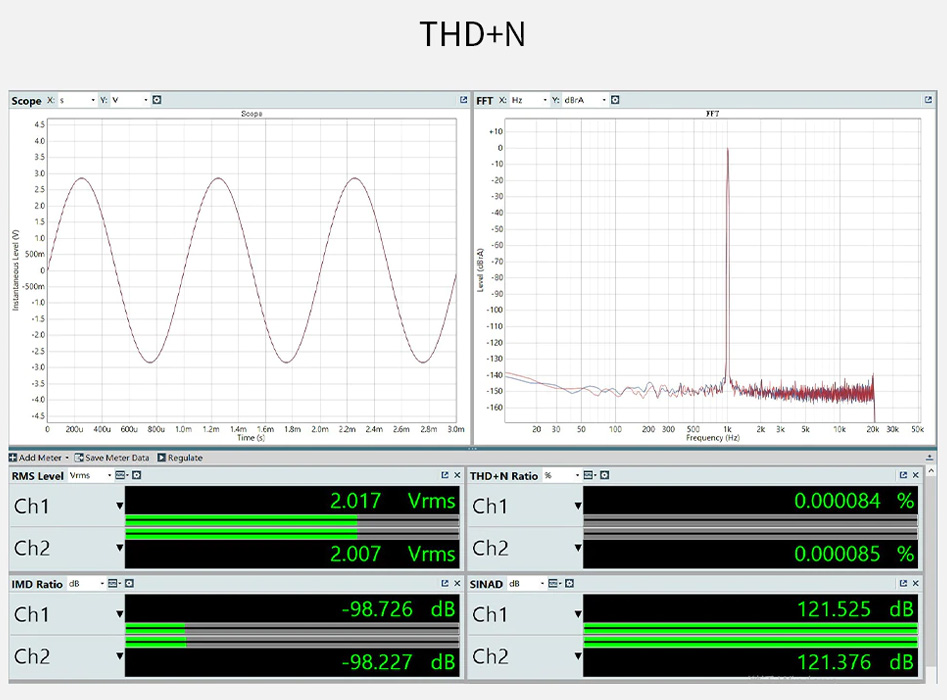Click the Add Meter button
947x700 pixels.
click(x=39, y=457)
